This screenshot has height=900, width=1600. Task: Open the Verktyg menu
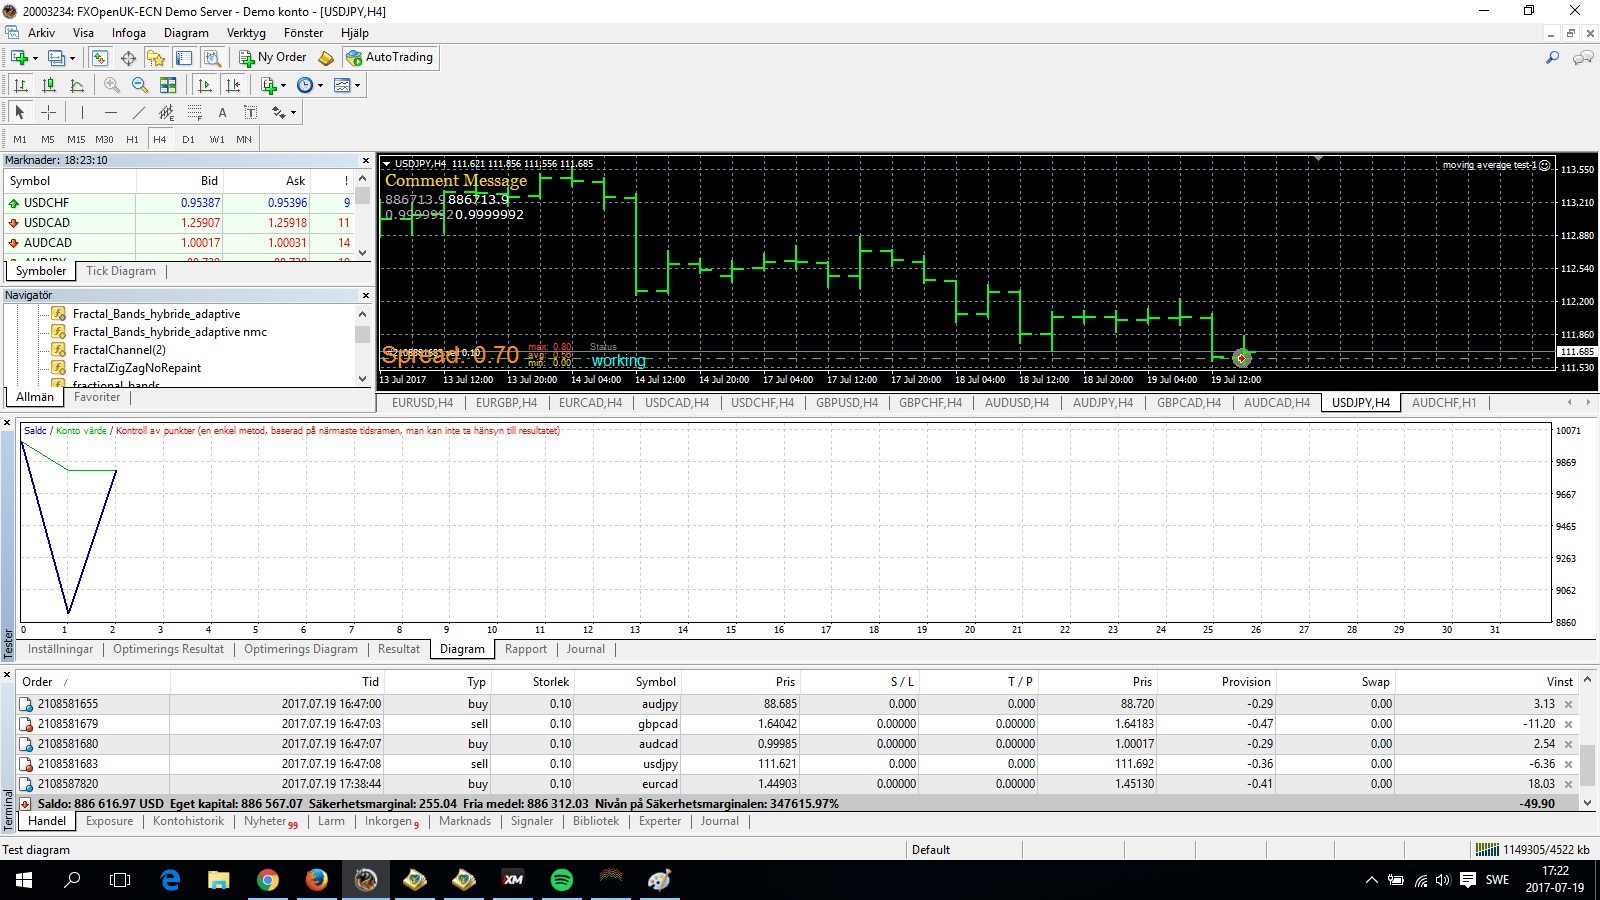click(x=246, y=33)
